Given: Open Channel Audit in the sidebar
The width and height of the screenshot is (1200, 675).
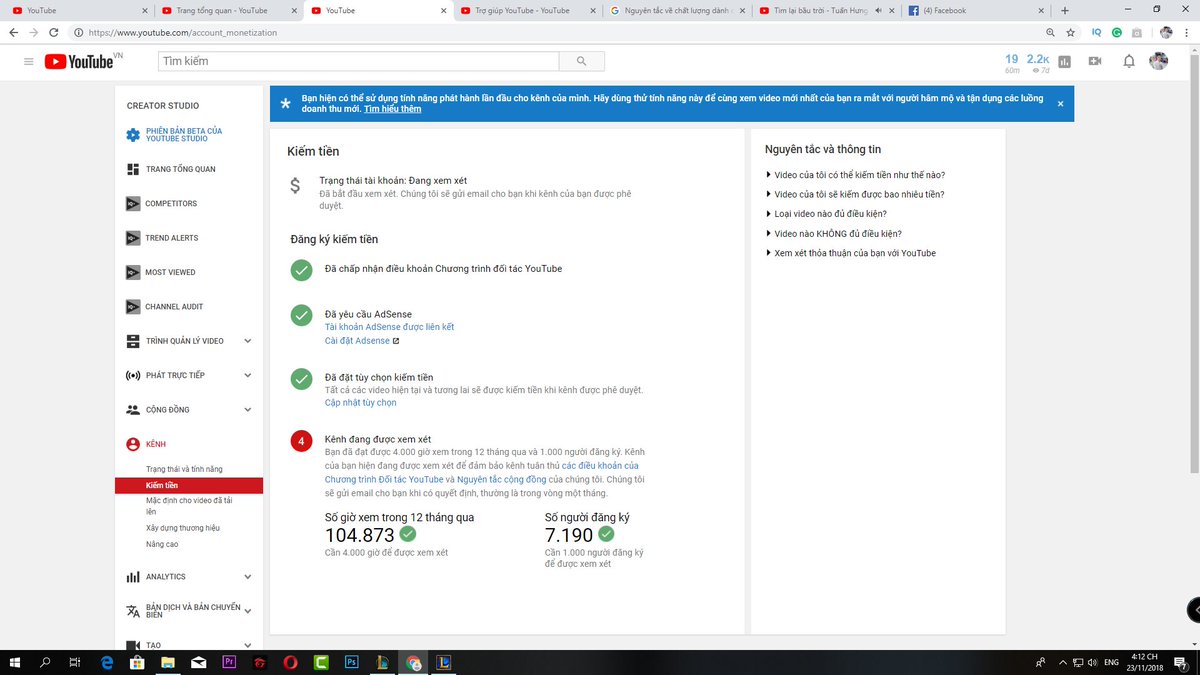Looking at the screenshot, I should 172,306.
